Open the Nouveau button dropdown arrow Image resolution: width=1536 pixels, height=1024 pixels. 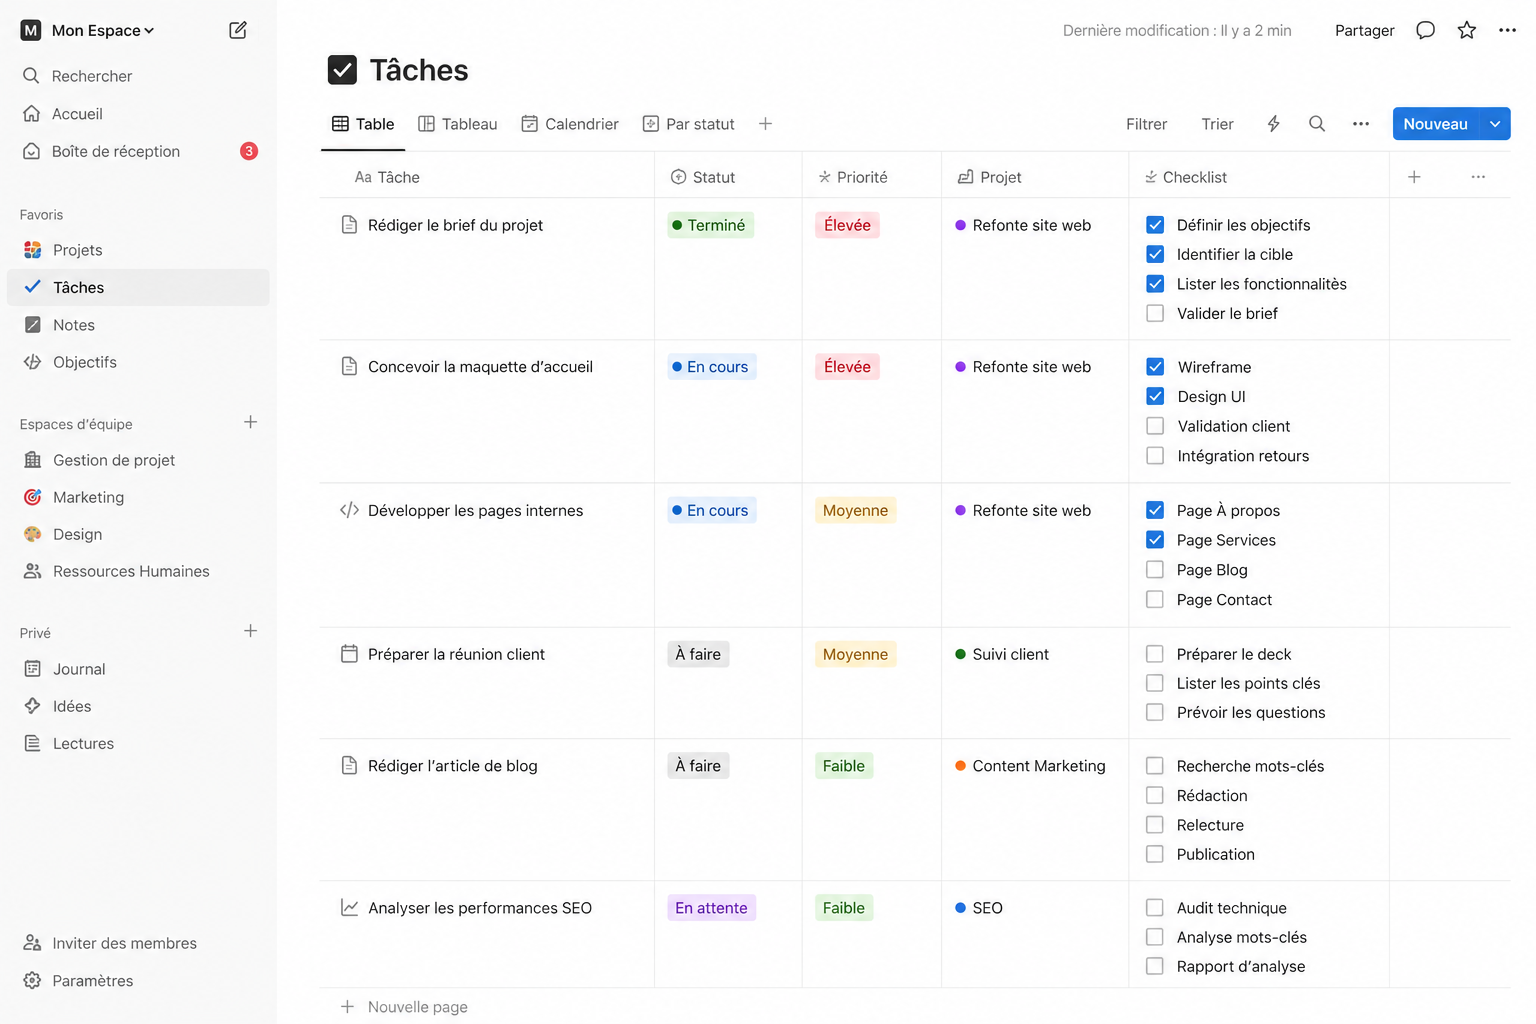tap(1494, 123)
